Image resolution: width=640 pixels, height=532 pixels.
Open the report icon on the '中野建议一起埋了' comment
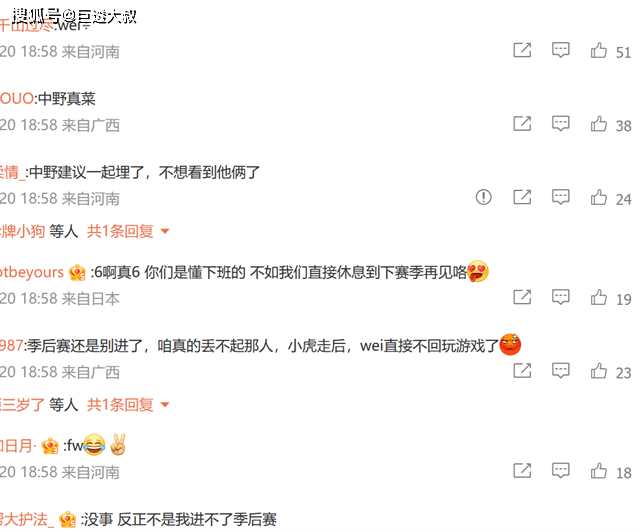coord(484,198)
